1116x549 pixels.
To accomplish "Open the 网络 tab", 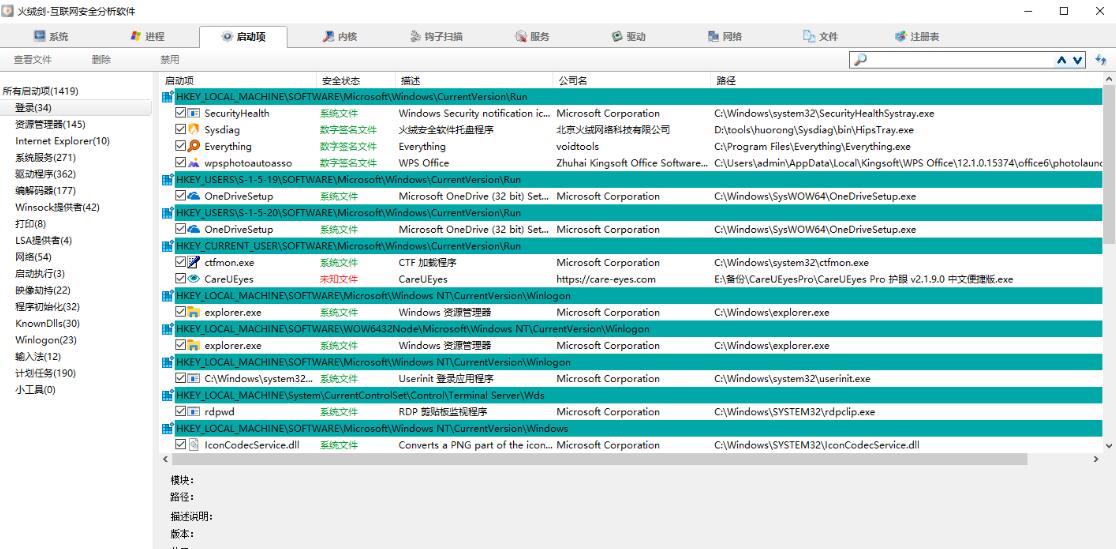I will click(x=725, y=37).
